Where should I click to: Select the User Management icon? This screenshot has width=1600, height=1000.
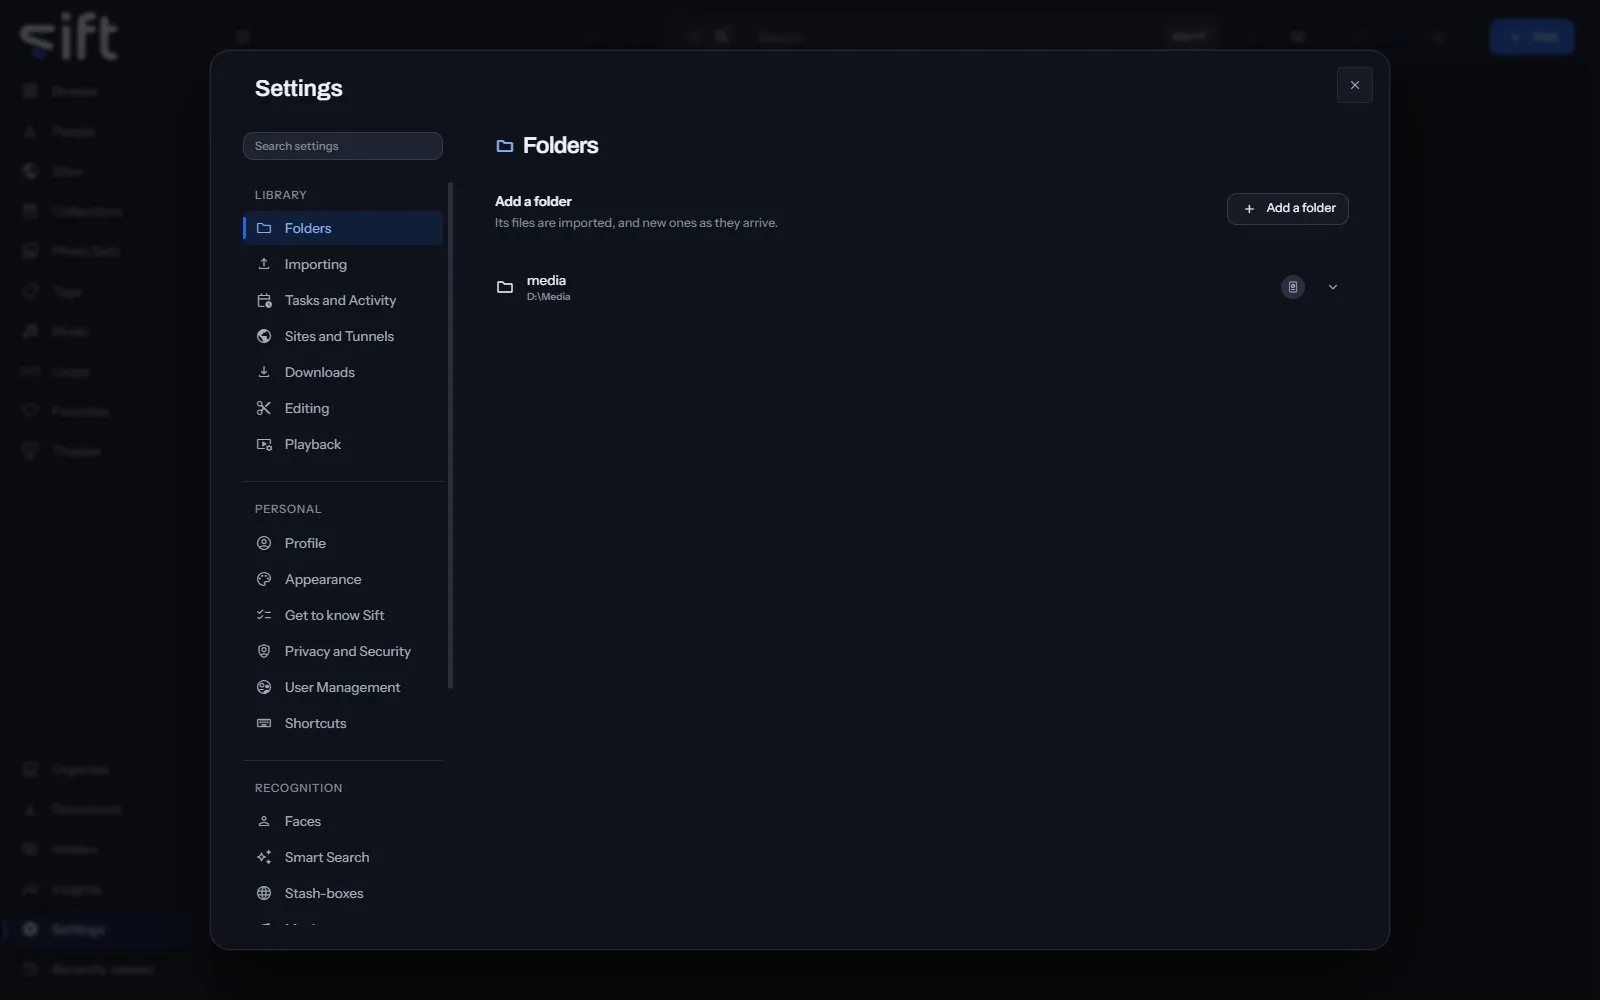coord(264,687)
